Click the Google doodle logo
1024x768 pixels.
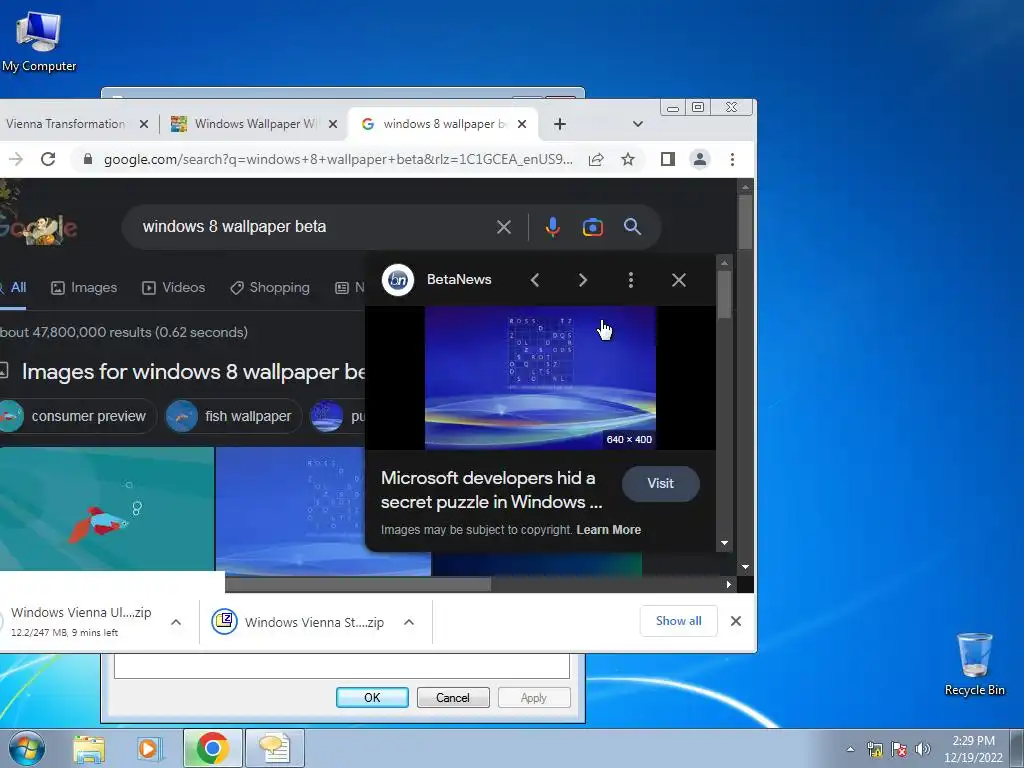tap(38, 227)
